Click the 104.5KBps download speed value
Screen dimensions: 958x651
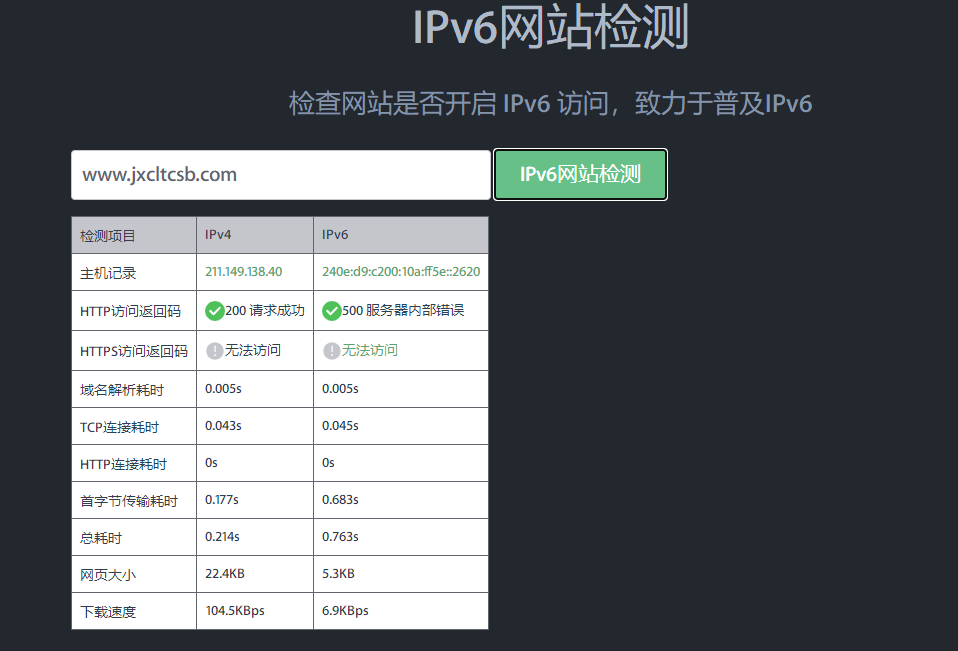(235, 611)
